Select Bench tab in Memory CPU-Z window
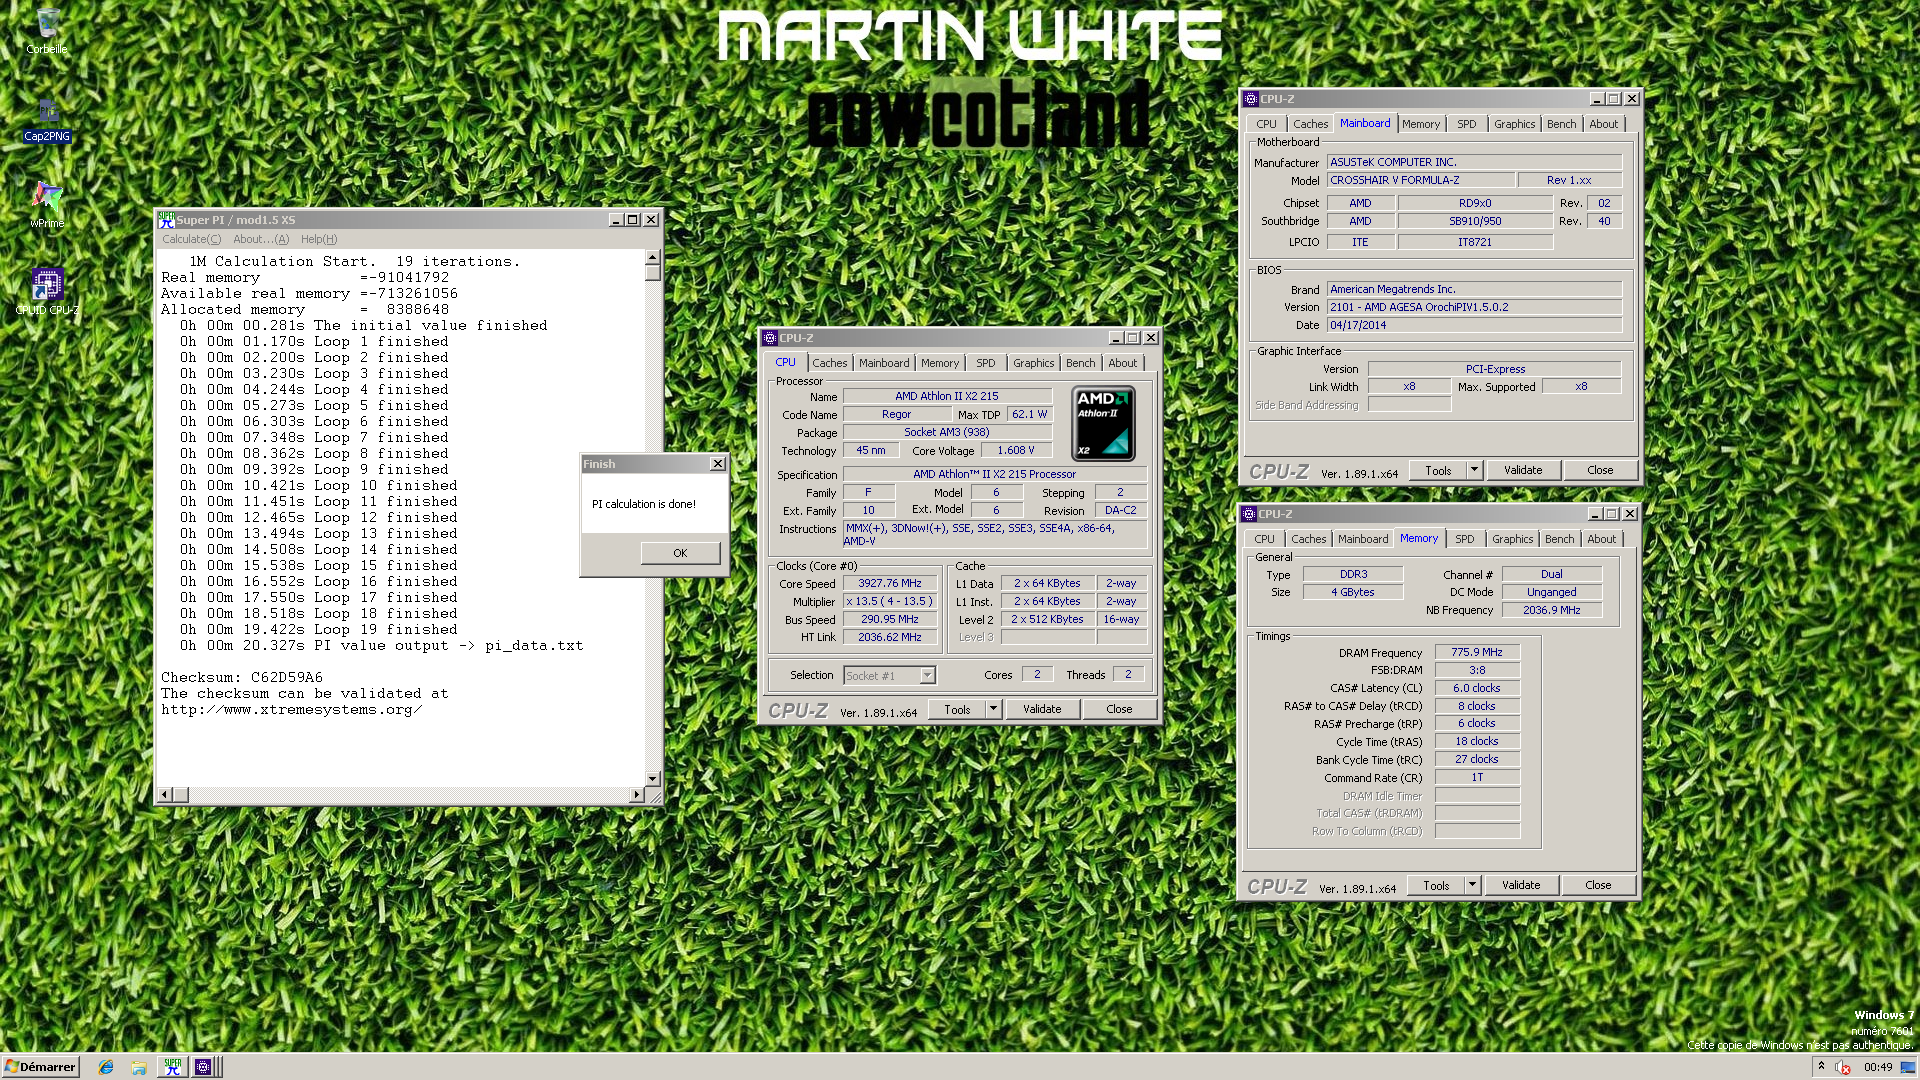Image resolution: width=1920 pixels, height=1080 pixels. coord(1559,539)
